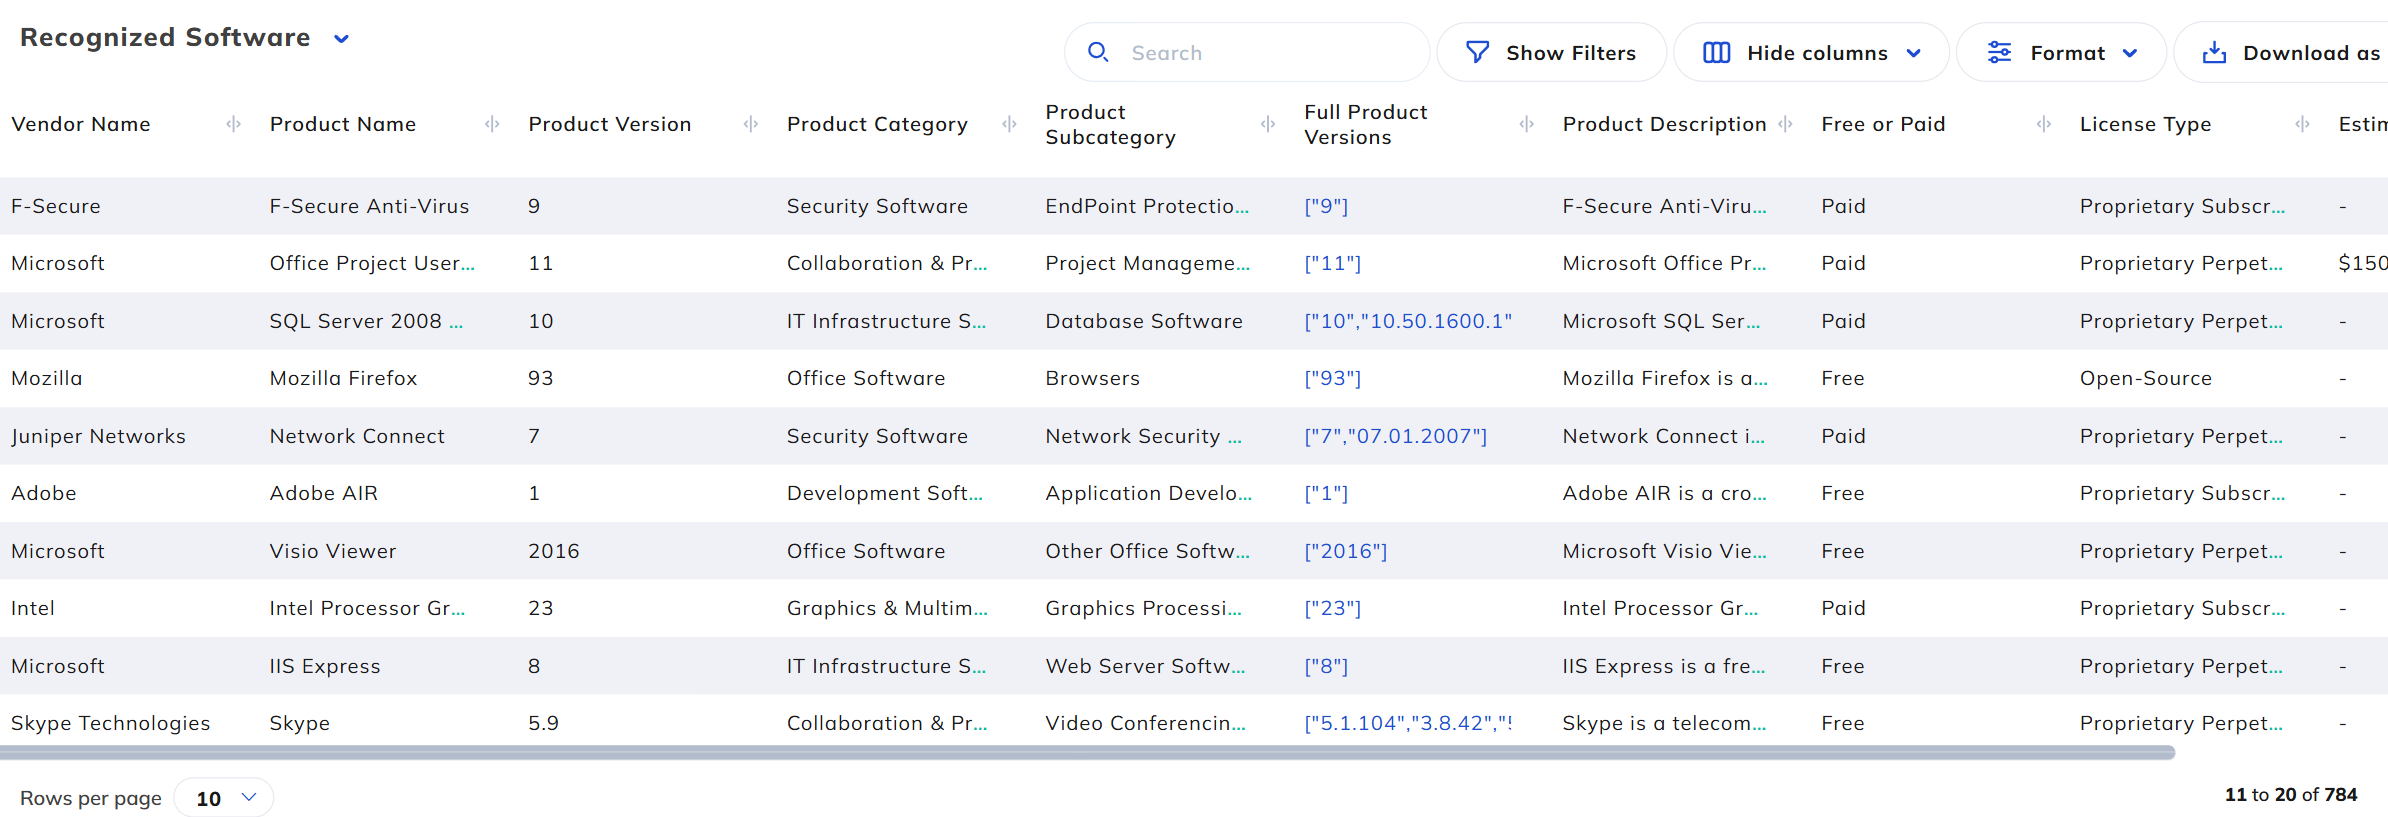Click Product Subcategory column resize handle icon
2388x817 pixels.
click(x=1268, y=124)
